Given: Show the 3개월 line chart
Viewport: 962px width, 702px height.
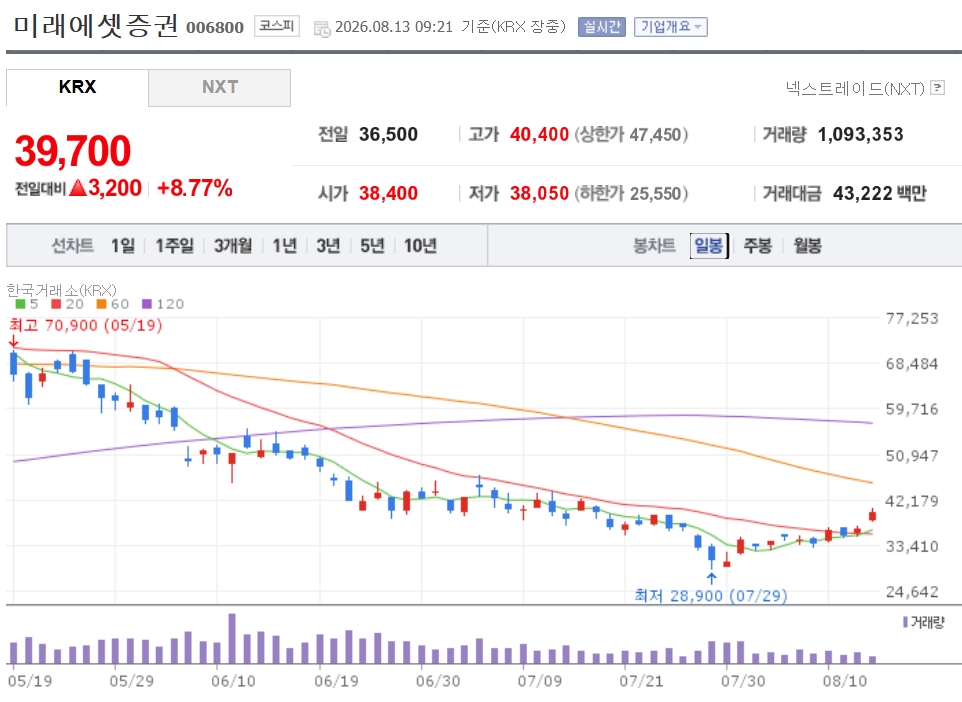Looking at the screenshot, I should tap(233, 245).
